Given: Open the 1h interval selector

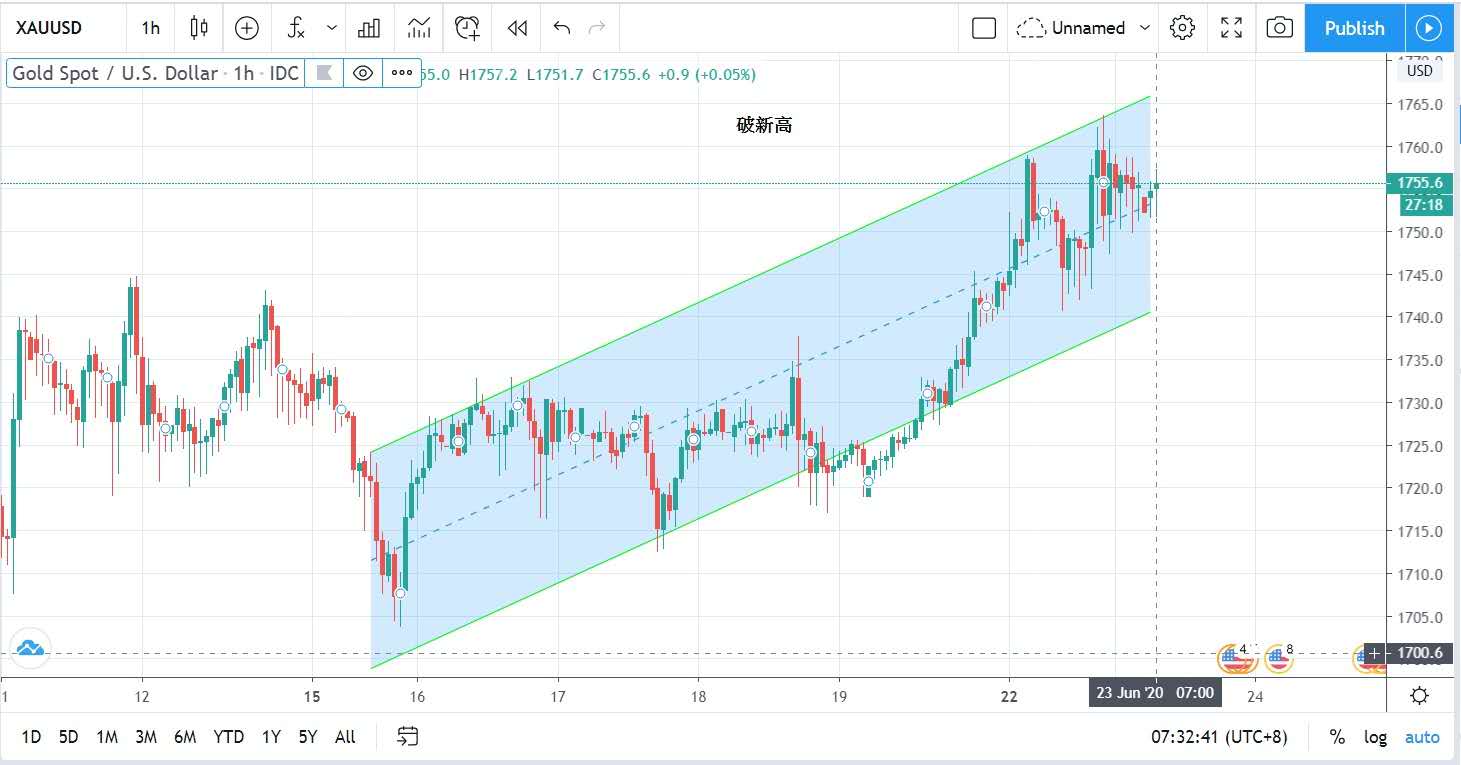Looking at the screenshot, I should (x=150, y=28).
